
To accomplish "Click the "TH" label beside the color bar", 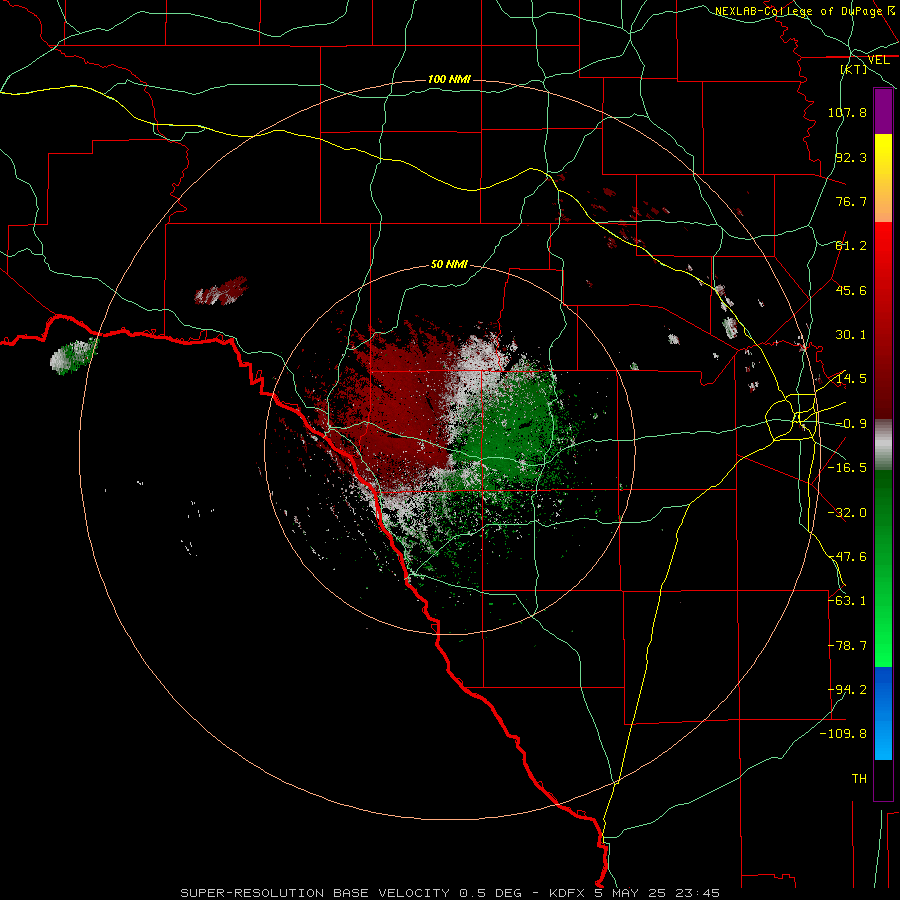I will click(859, 779).
